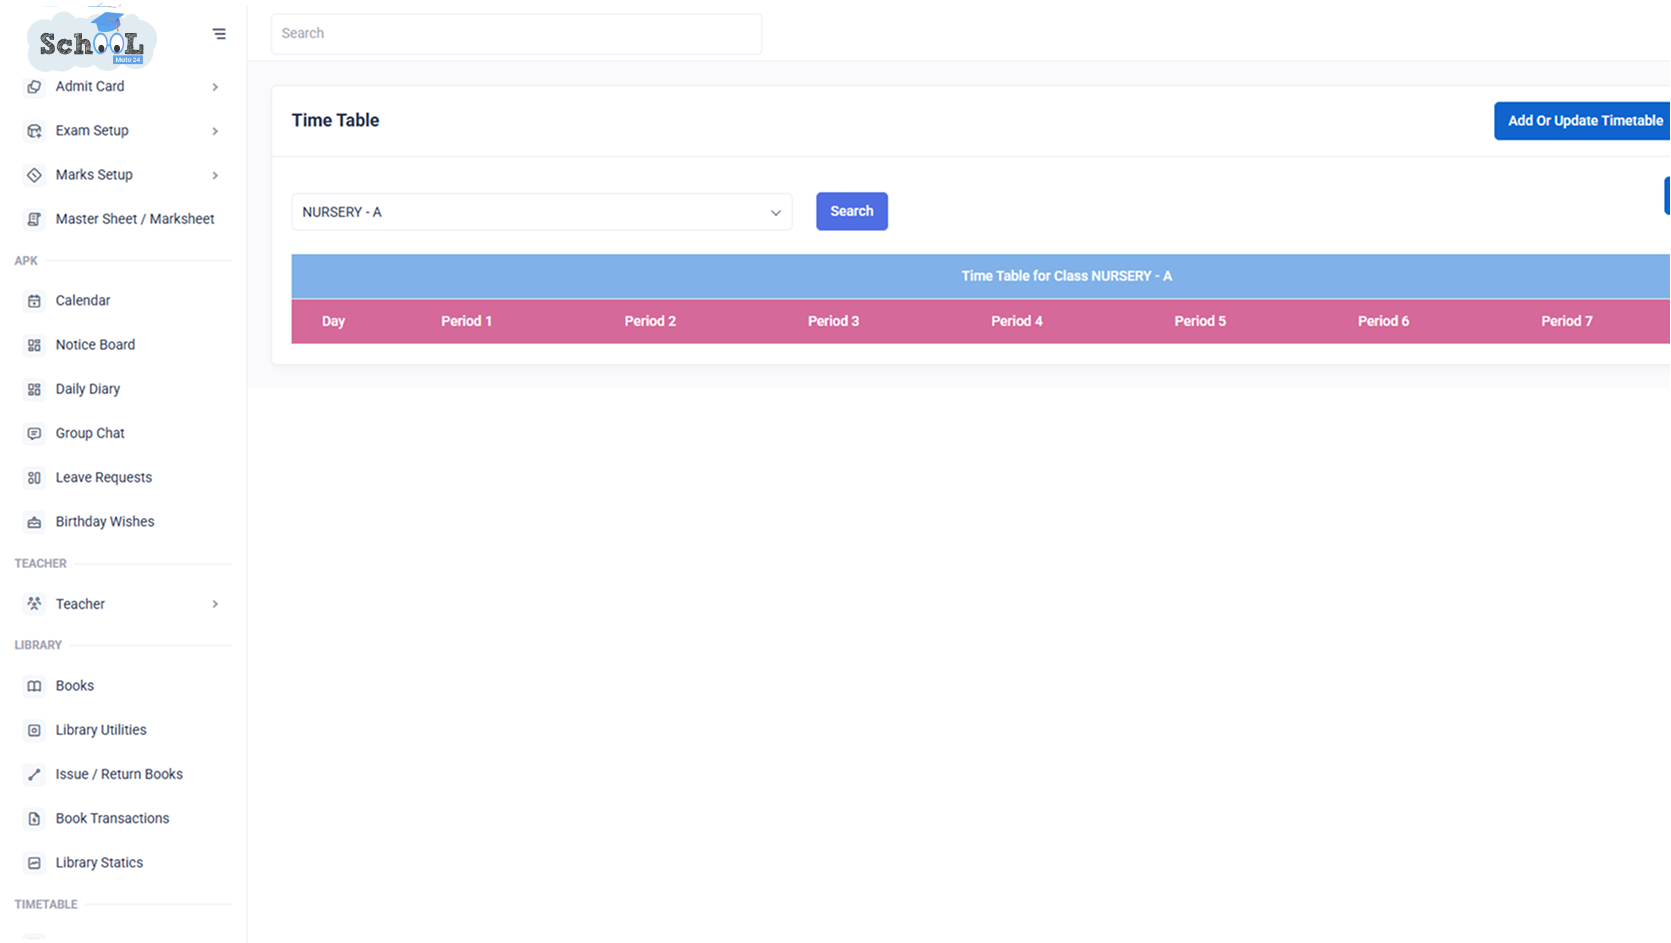Open Master Sheet / Marksheet page
This screenshot has height=943, width=1671.
tap(135, 218)
